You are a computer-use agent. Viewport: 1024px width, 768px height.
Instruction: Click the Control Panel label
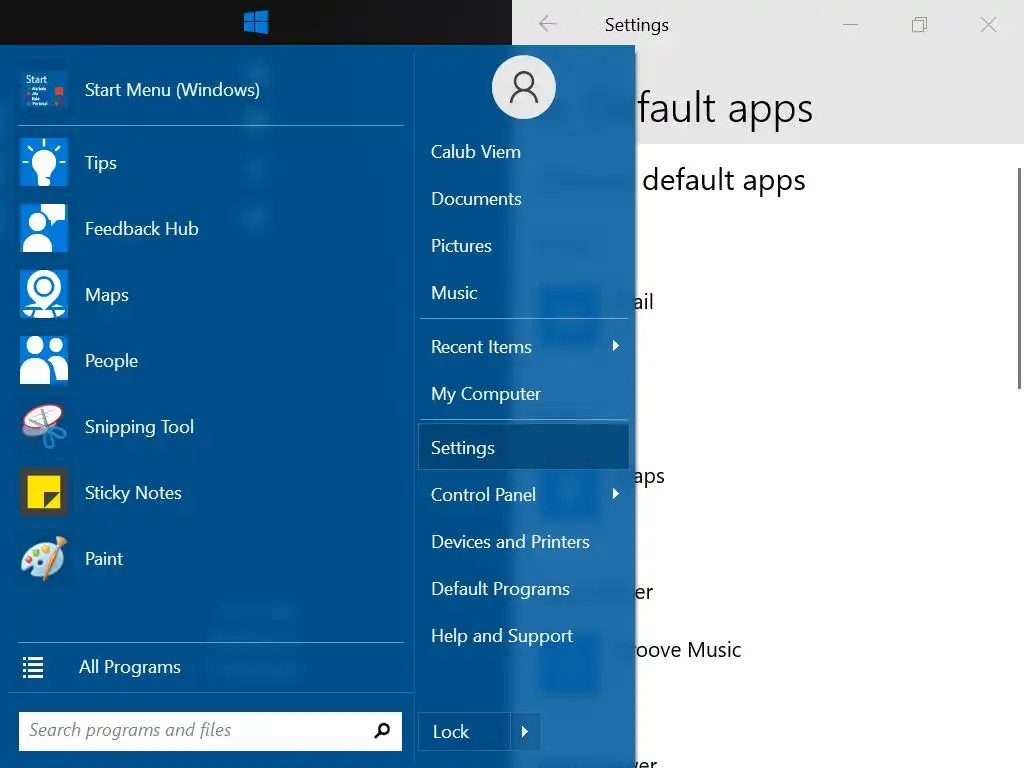(x=483, y=494)
